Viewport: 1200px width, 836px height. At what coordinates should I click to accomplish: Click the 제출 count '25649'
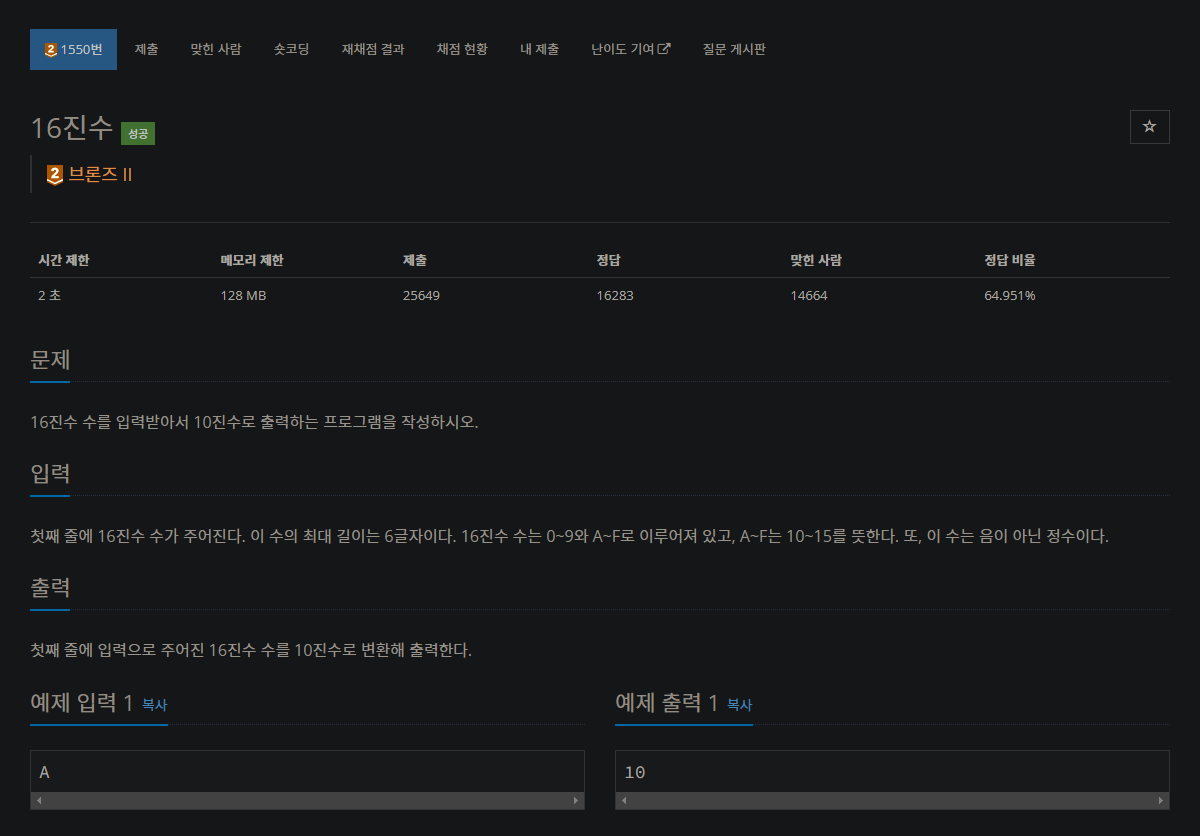click(x=421, y=295)
